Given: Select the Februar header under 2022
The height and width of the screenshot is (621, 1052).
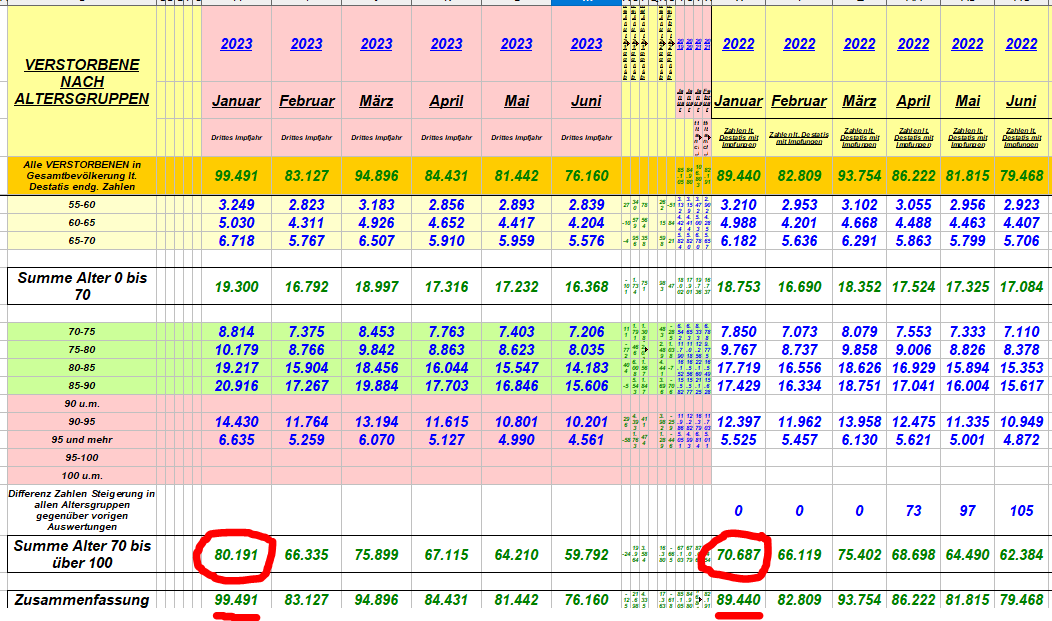Looking at the screenshot, I should point(799,101).
